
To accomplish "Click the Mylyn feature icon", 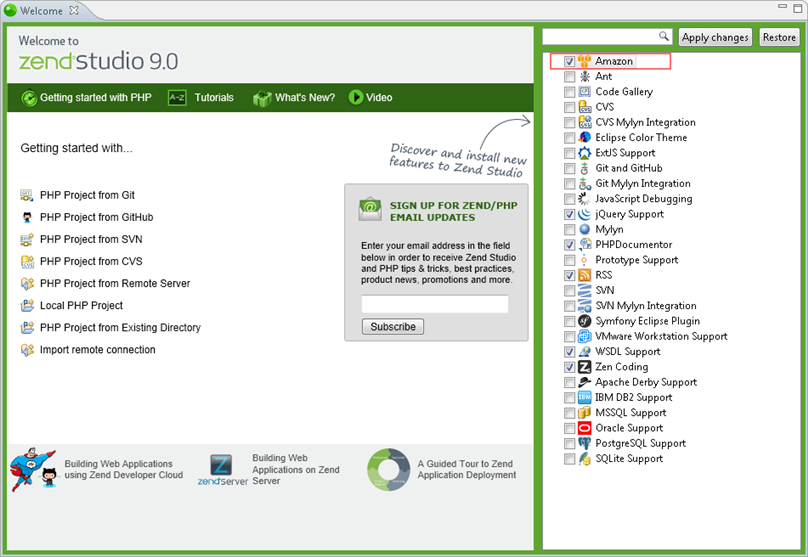I will tap(584, 229).
